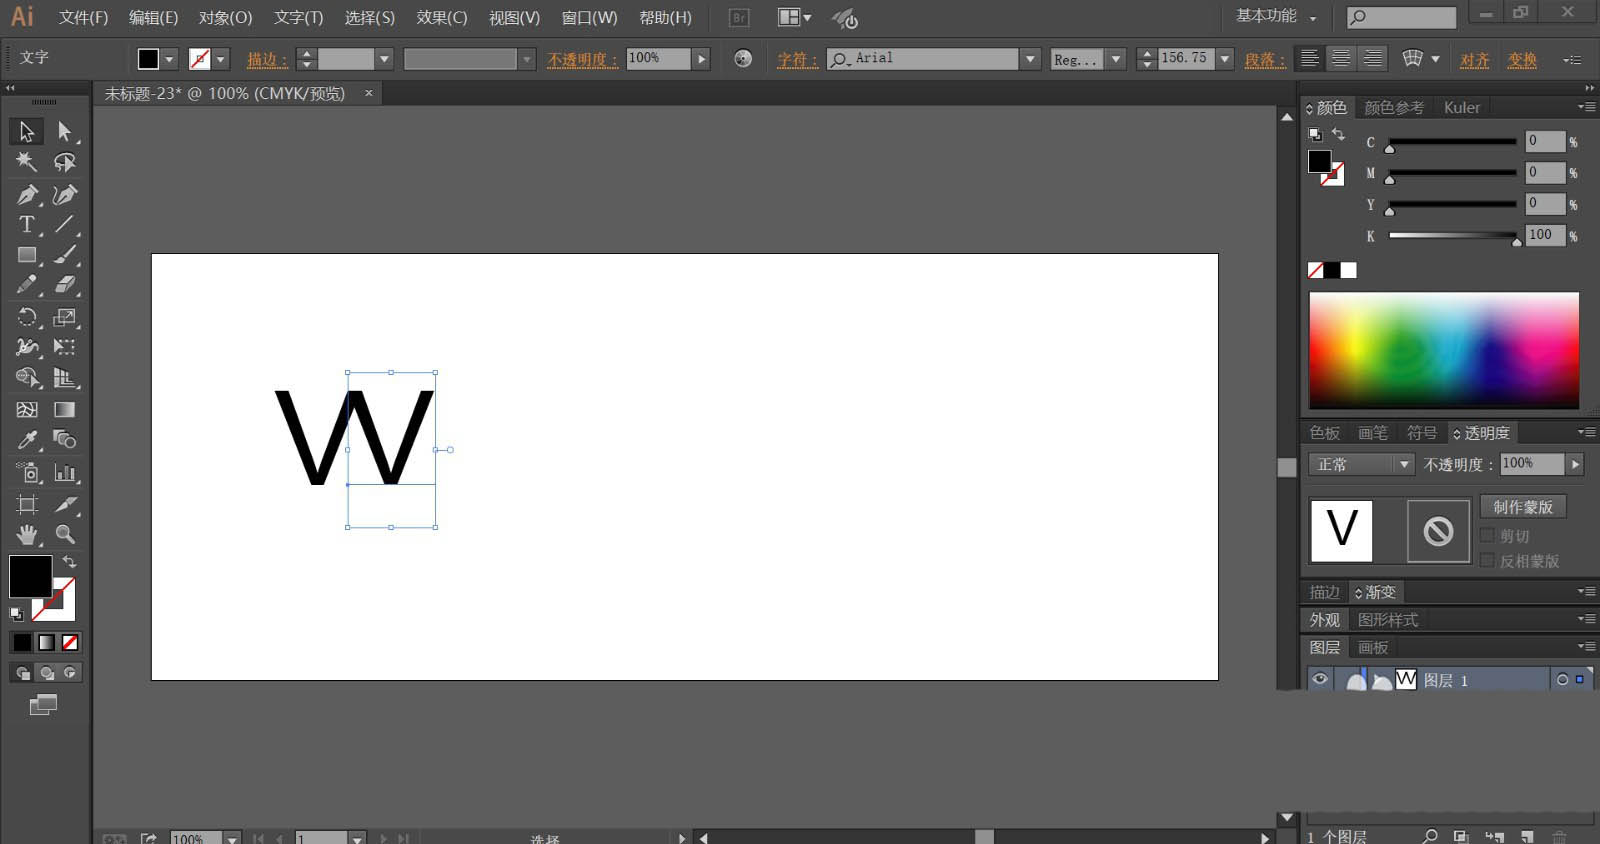The width and height of the screenshot is (1600, 844).
Task: Select the Artboard tool
Action: coord(27,504)
